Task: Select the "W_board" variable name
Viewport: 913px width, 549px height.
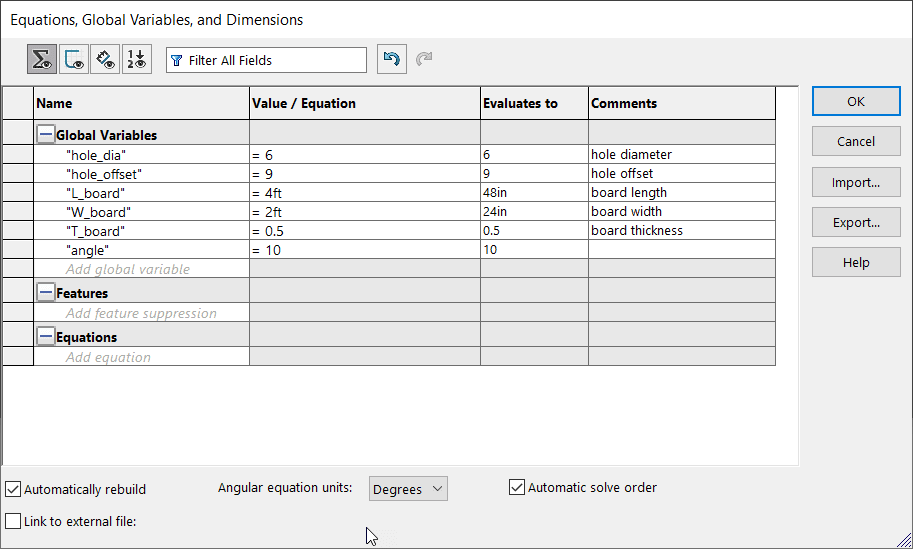Action: coord(98,212)
